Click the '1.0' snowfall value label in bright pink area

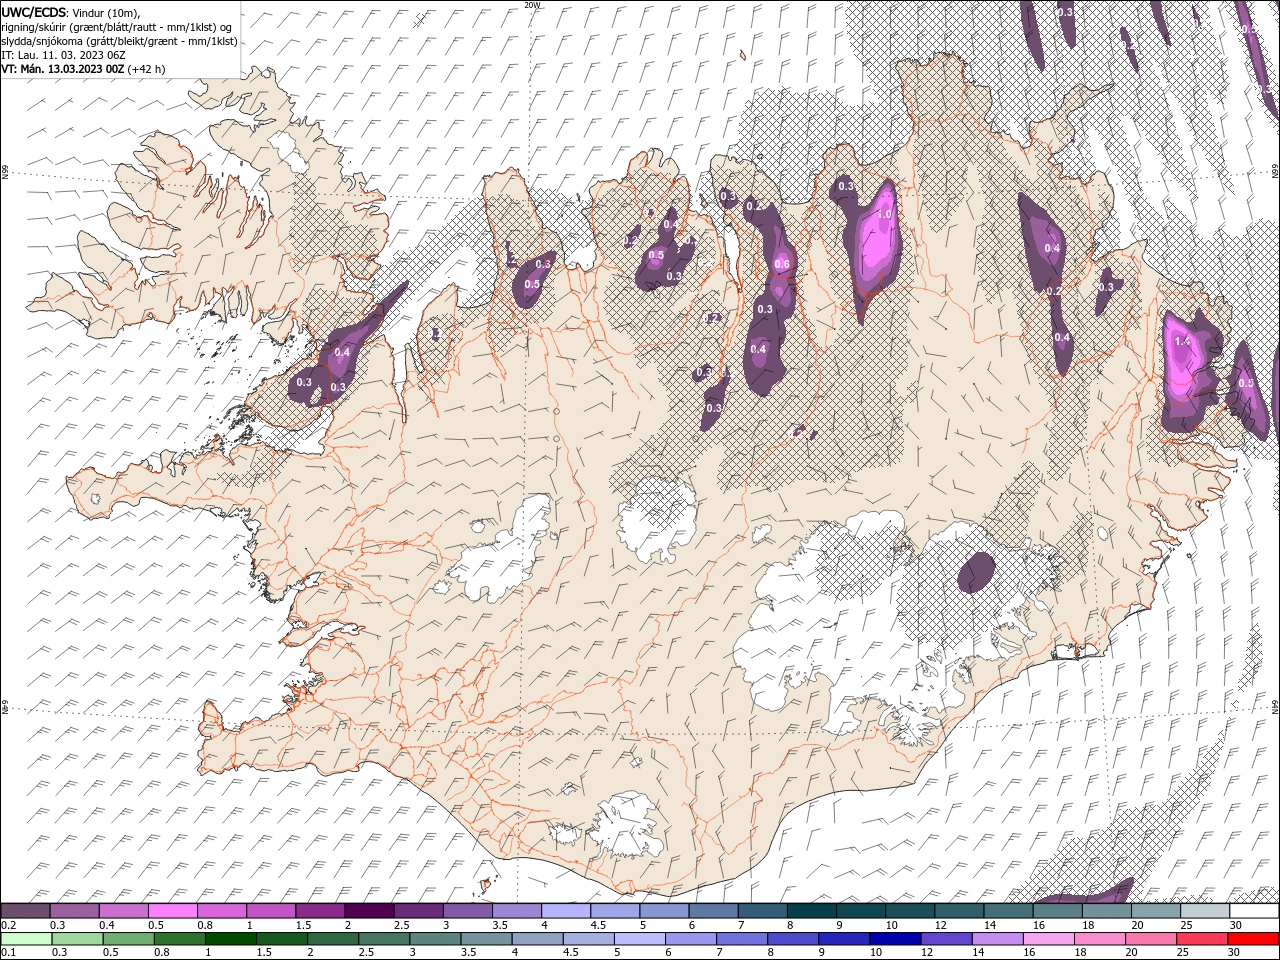pos(884,214)
